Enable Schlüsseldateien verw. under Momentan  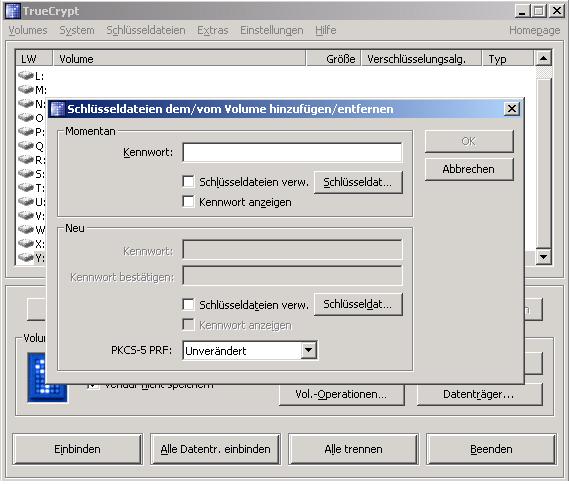coord(188,181)
